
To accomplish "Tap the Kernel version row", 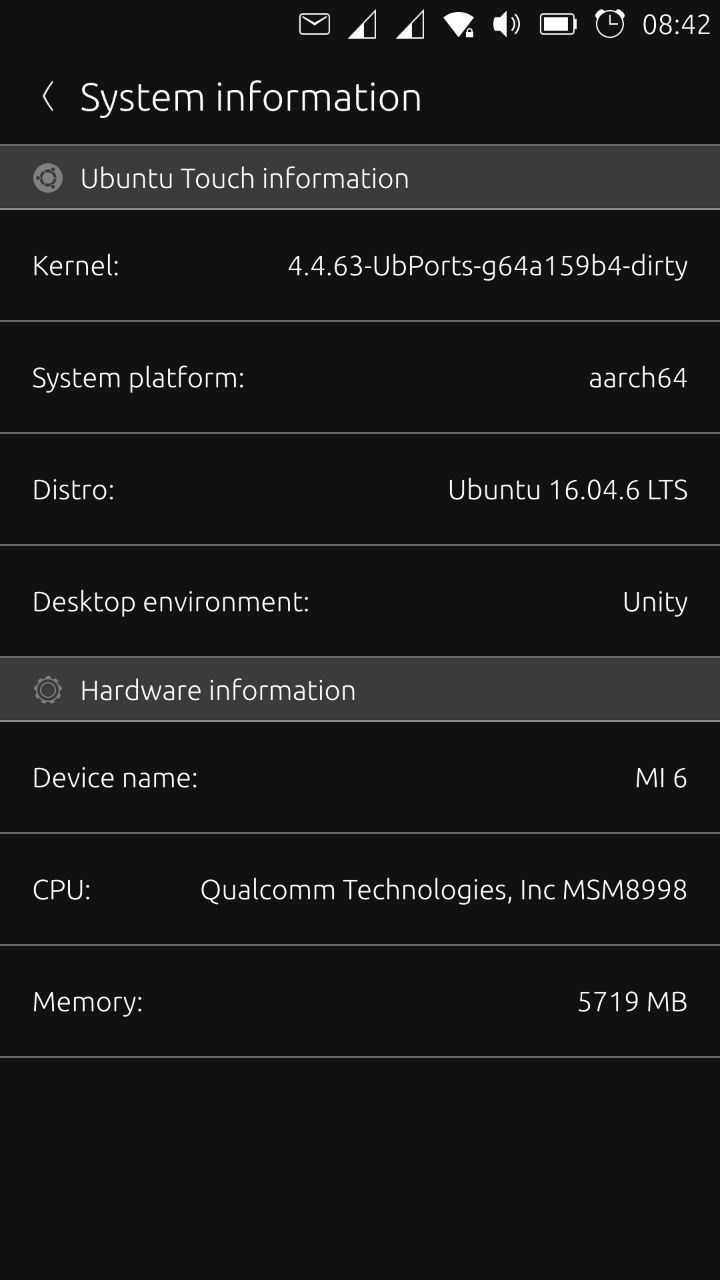I will (360, 266).
